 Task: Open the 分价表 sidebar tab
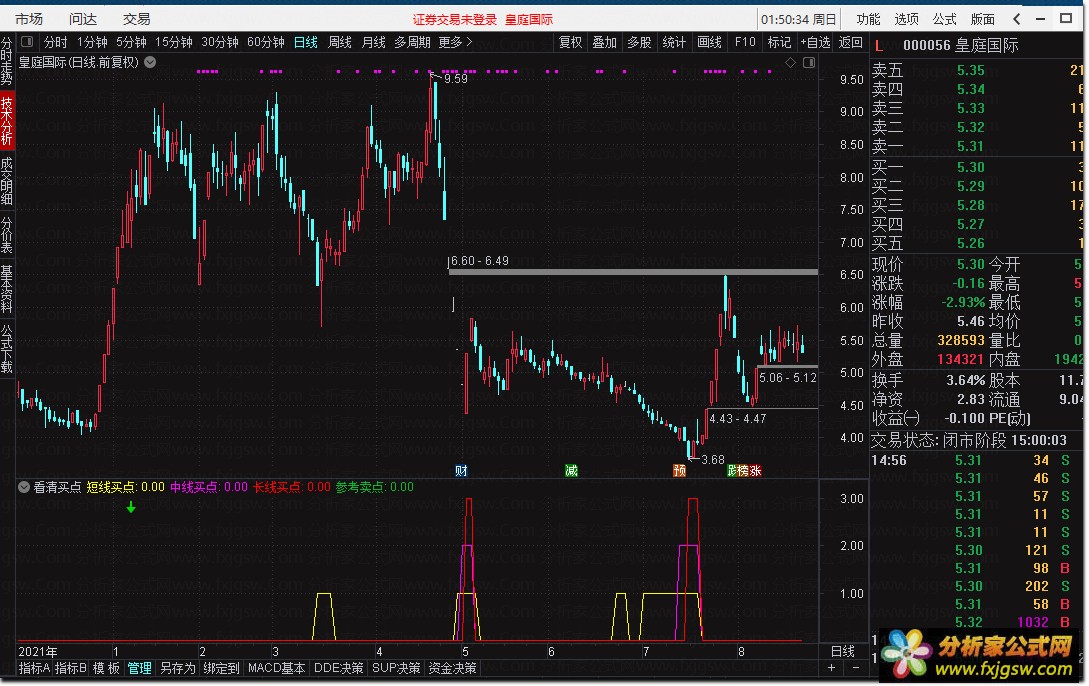[7, 235]
